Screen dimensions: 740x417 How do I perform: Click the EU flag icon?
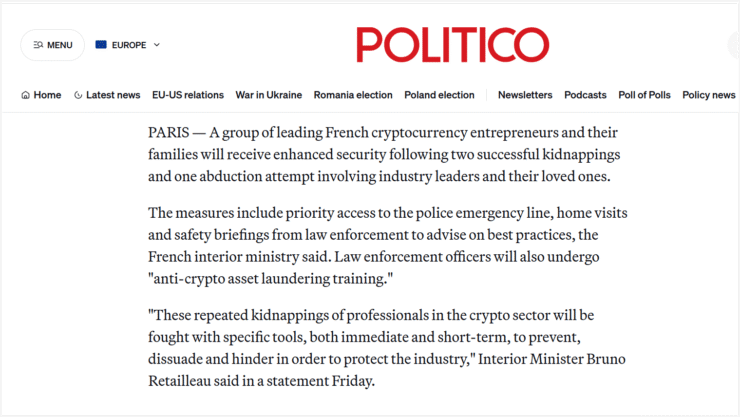point(101,44)
